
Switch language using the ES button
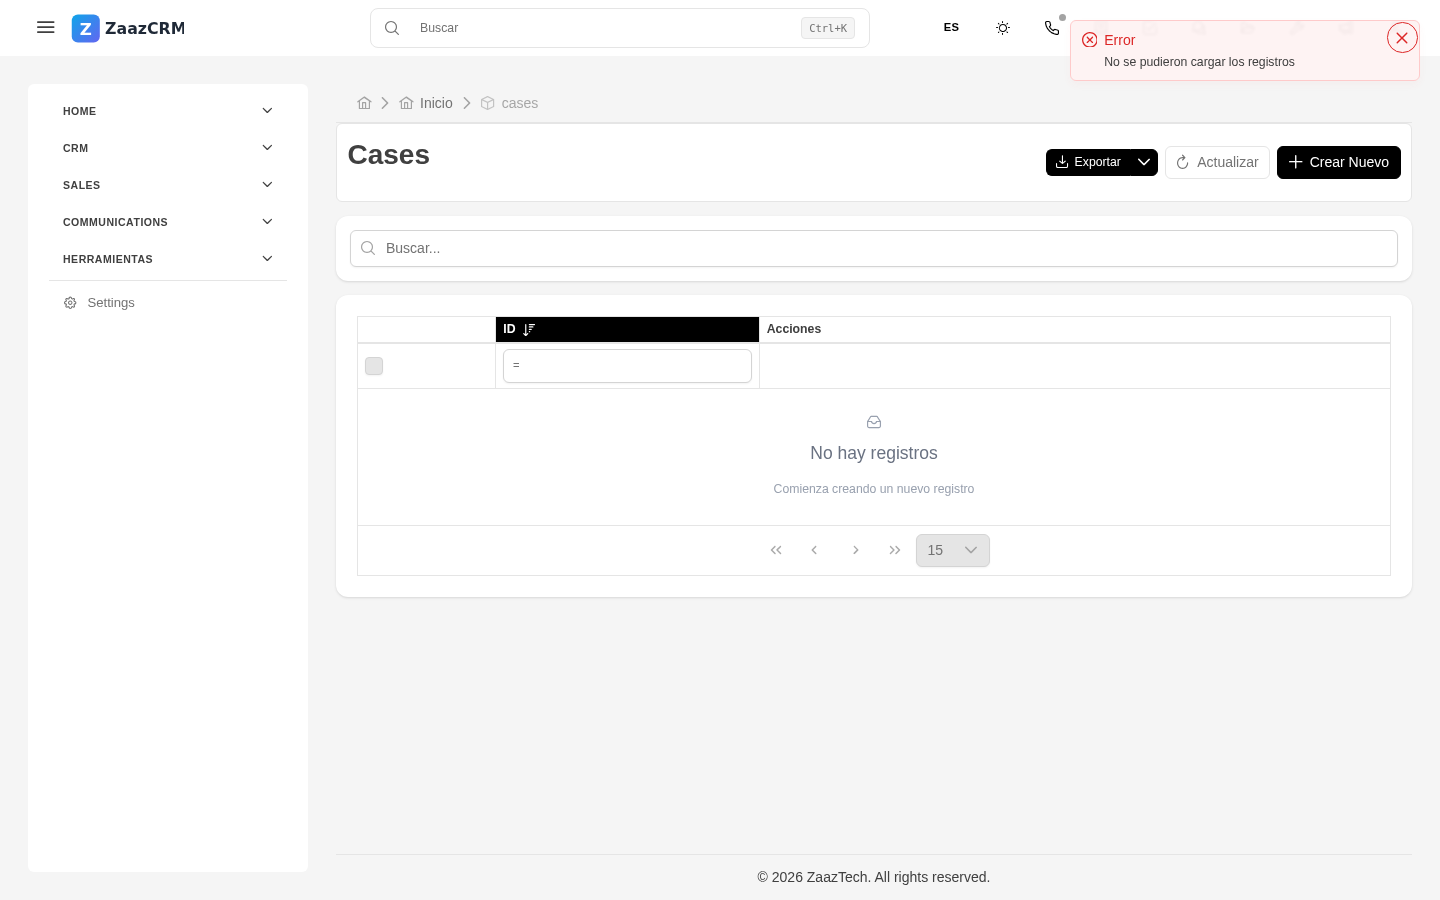click(951, 28)
